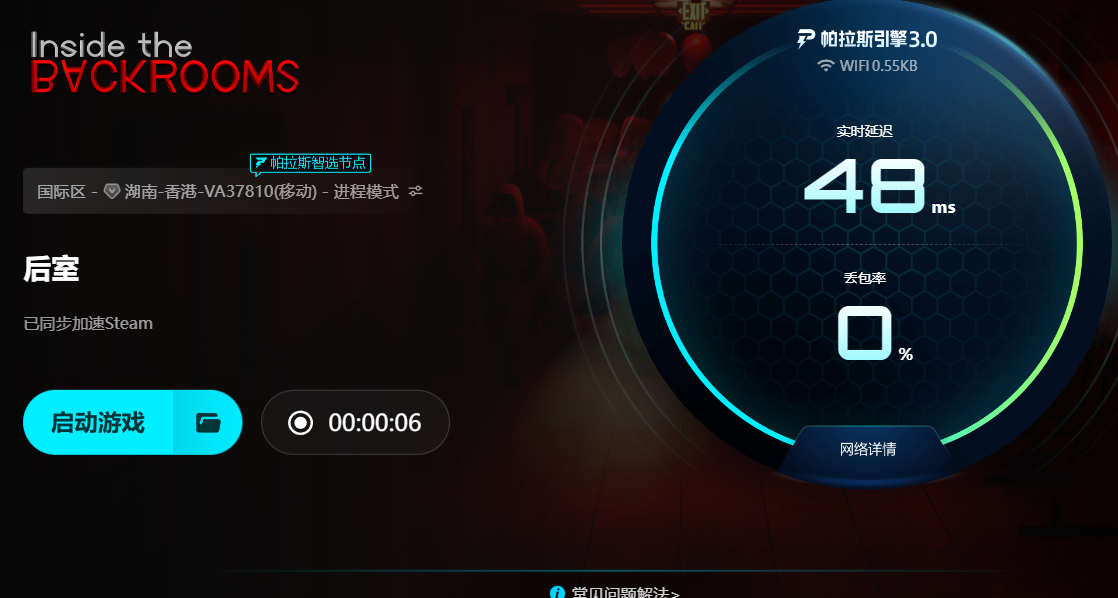Click the stop-acceleration circle icon

coord(300,423)
